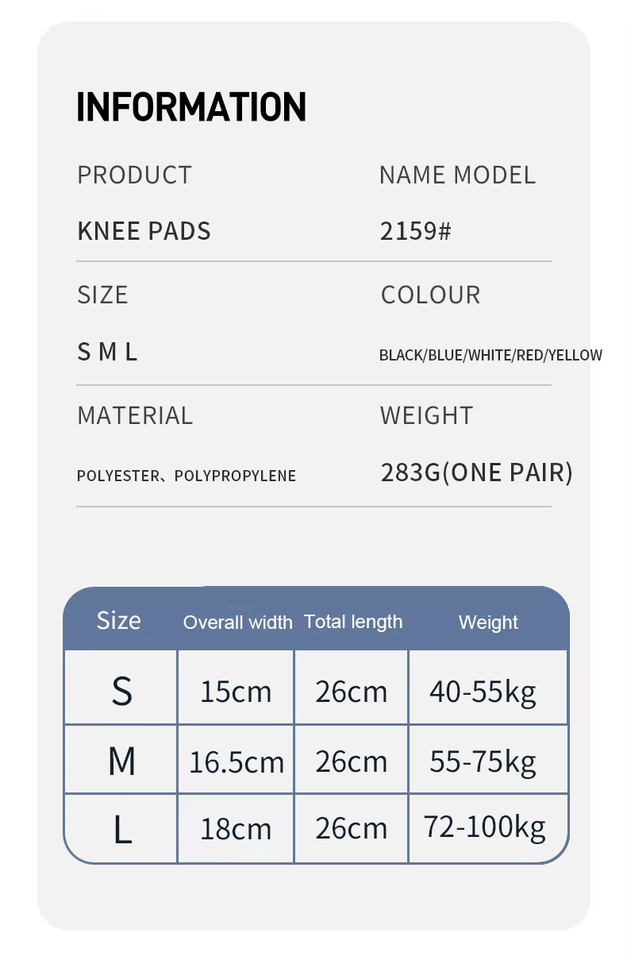Click the 55-75kg weight range cell
Image resolution: width=627 pixels, height=960 pixels.
click(483, 762)
